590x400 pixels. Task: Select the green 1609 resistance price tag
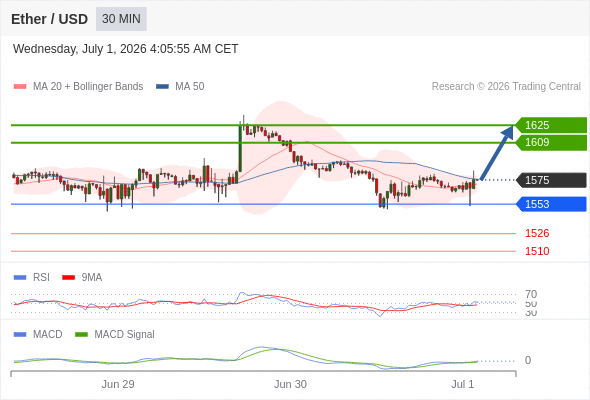coord(551,143)
